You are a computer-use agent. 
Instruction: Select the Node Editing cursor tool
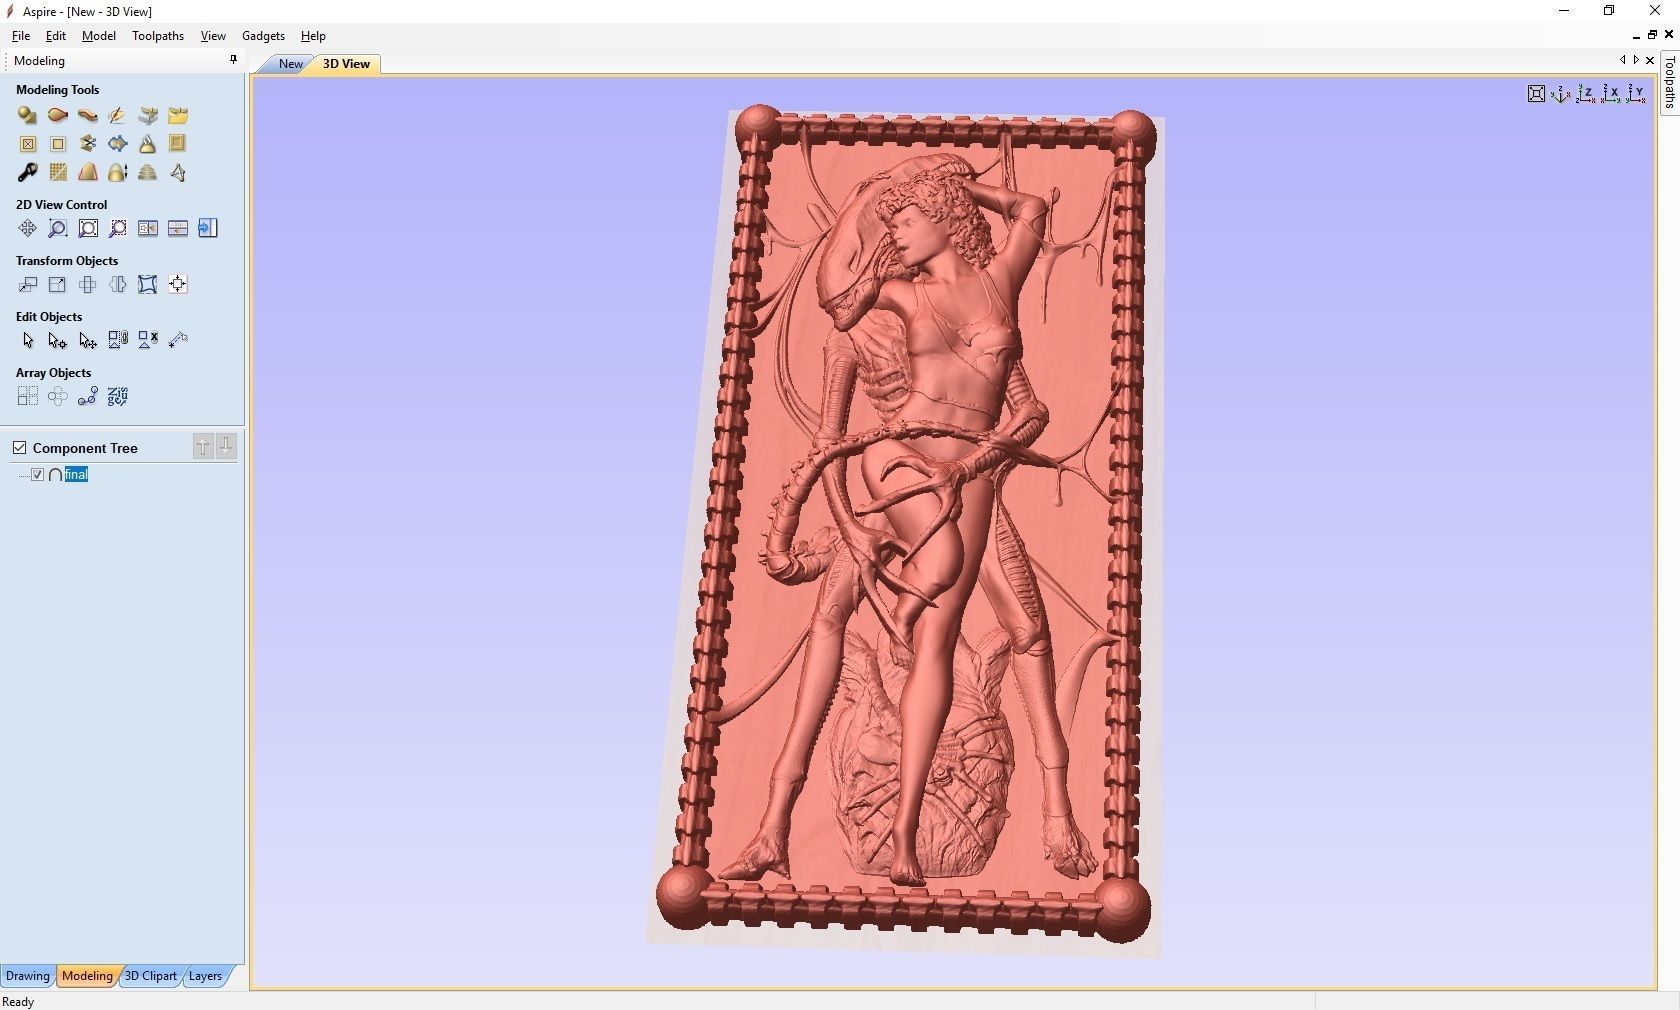pyautogui.click(x=58, y=340)
